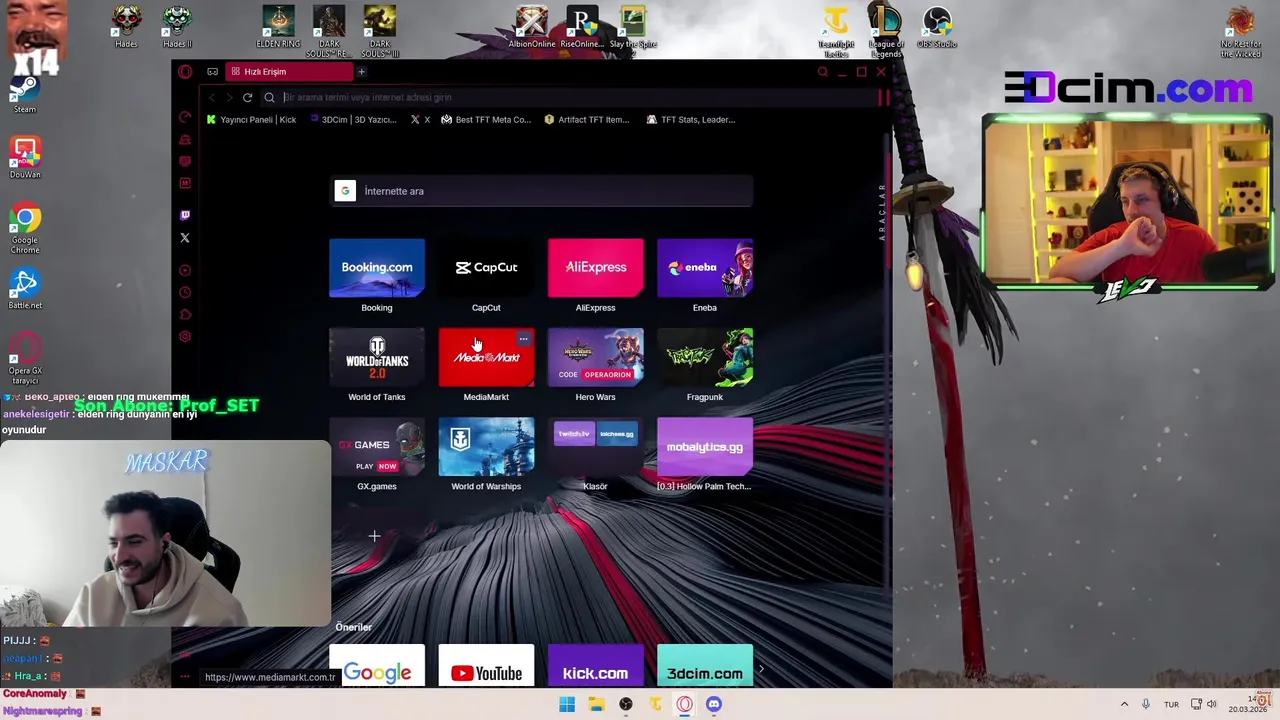Screen dimensions: 1280x720
Task: Open 3DCim 3D Yazıcı bookmark
Action: pos(353,120)
